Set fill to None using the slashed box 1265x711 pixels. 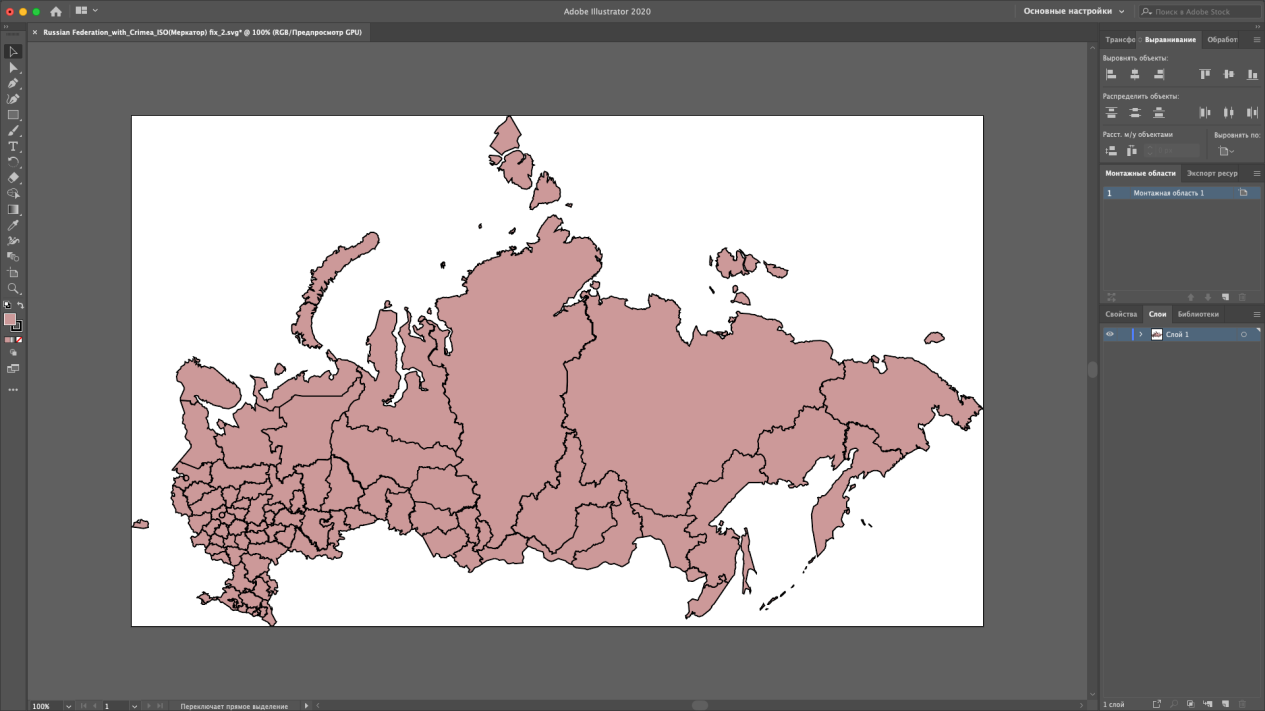point(19,340)
